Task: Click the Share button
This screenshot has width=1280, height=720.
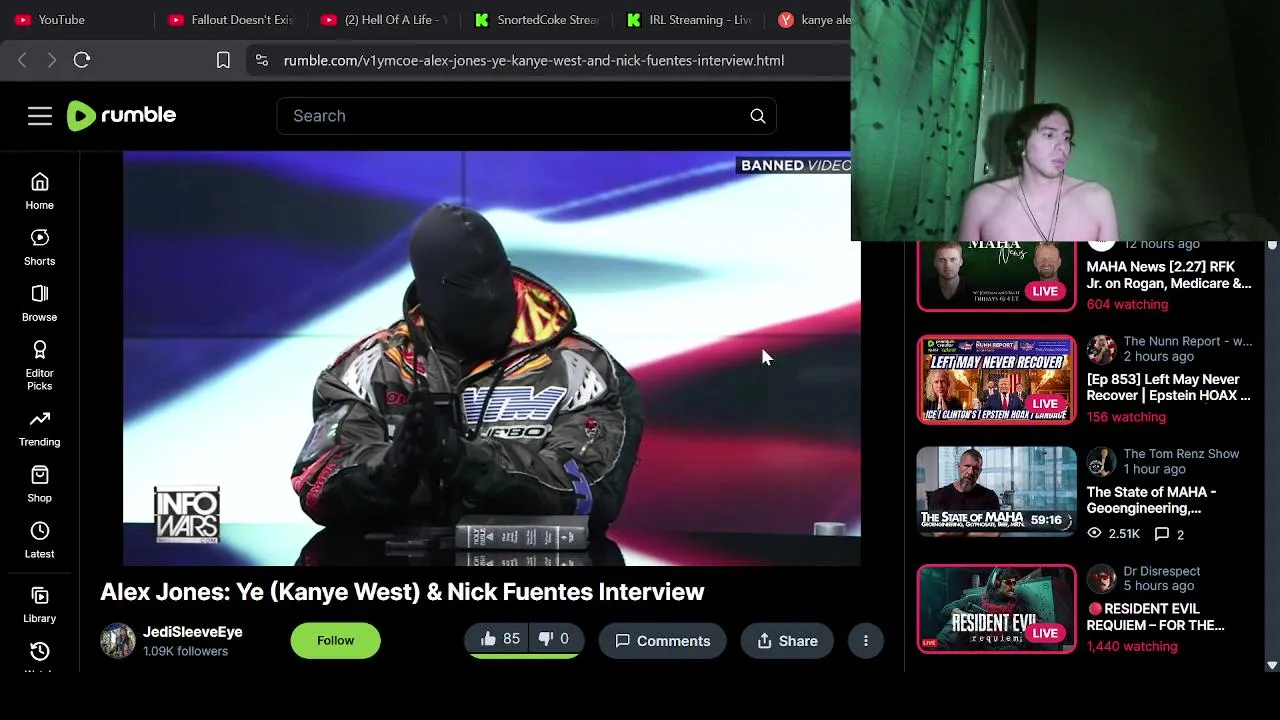Action: [x=787, y=640]
